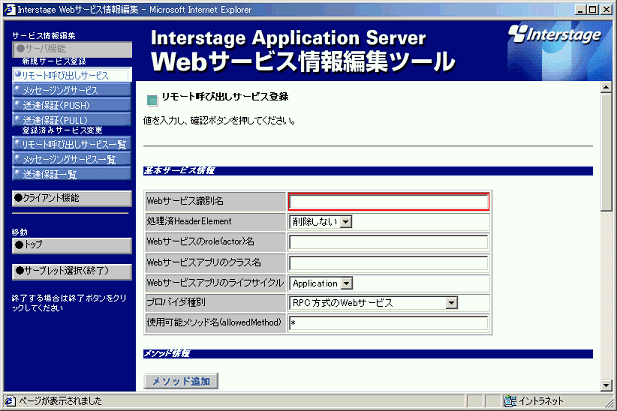Open the プロバイダ種別 dropdown
This screenshot has width=617, height=411.
click(x=373, y=303)
